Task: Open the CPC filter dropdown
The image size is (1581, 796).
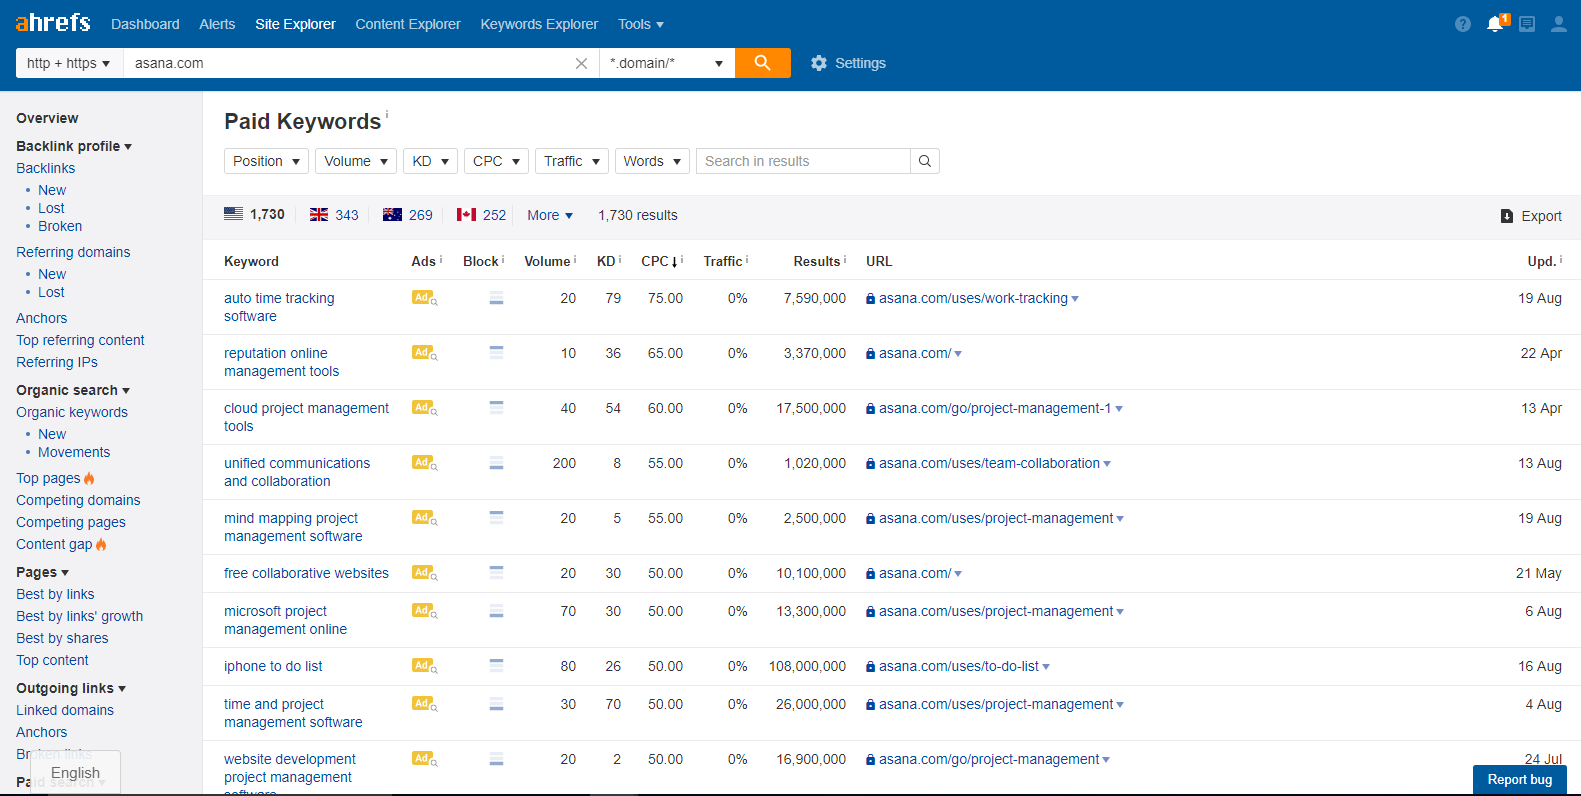Action: [496, 161]
